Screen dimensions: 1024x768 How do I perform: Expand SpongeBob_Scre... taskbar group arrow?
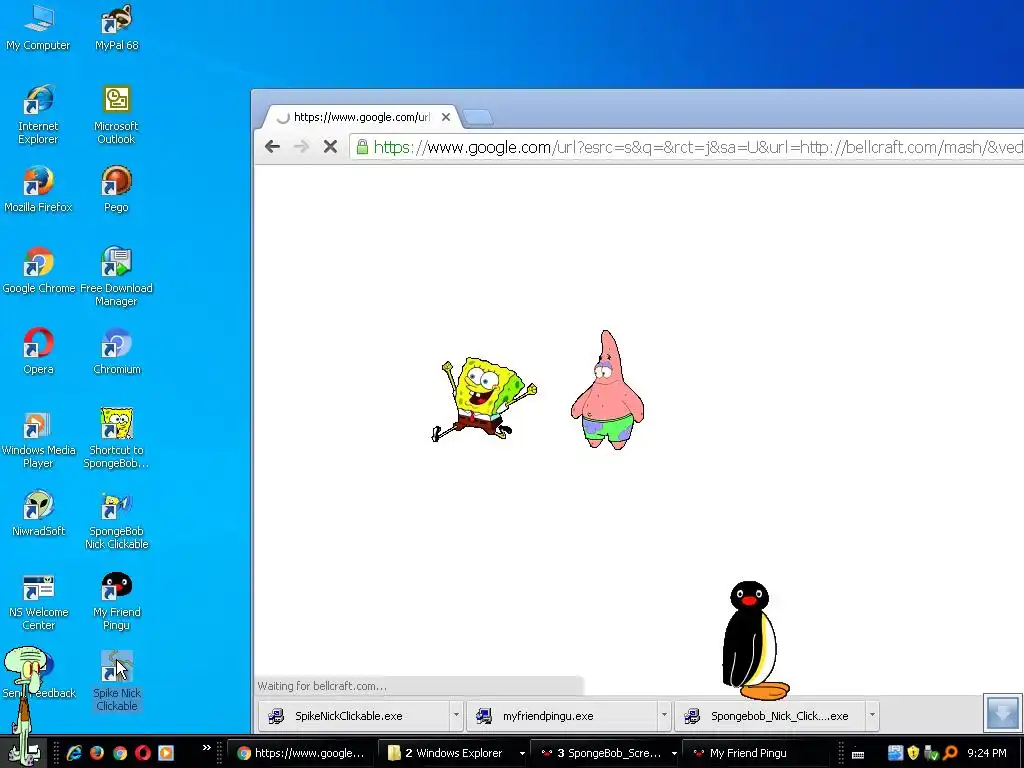(x=674, y=754)
